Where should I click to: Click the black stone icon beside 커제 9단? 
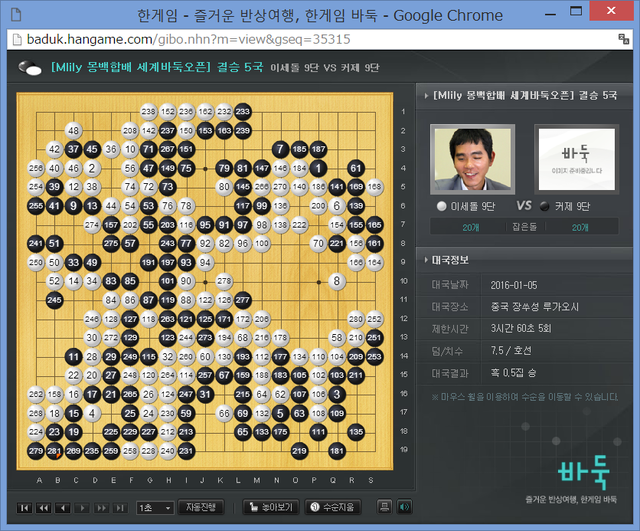tap(544, 206)
